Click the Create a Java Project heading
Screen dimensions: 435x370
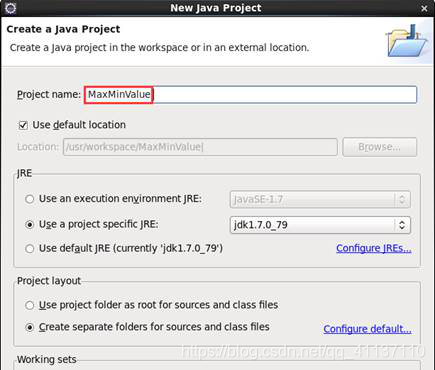pyautogui.click(x=63, y=29)
